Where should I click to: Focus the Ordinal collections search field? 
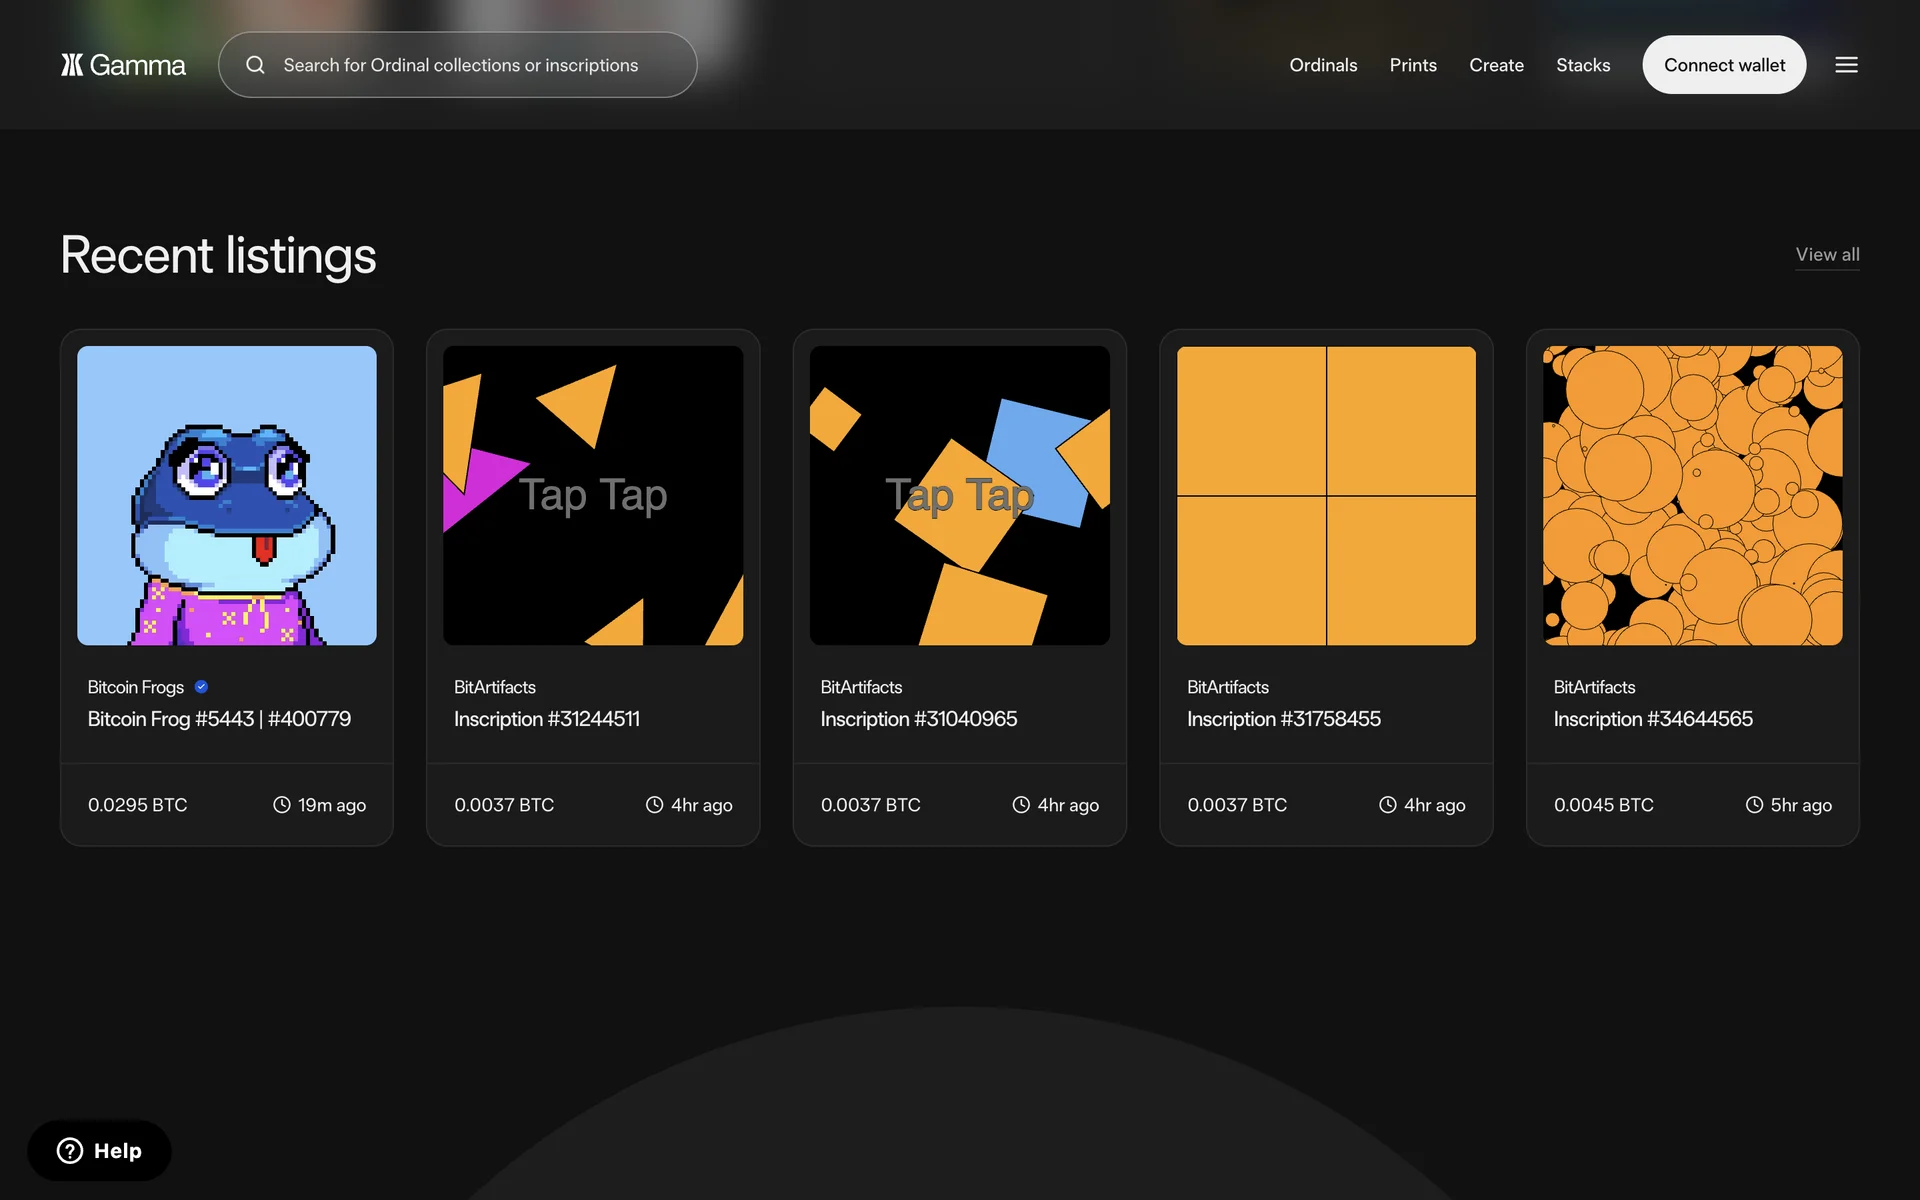(x=460, y=65)
